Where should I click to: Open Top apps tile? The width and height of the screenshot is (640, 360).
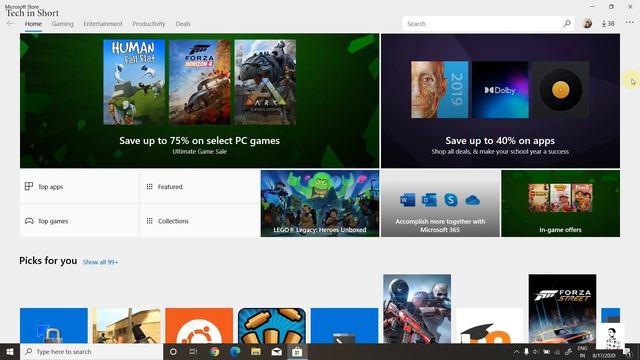(x=79, y=187)
